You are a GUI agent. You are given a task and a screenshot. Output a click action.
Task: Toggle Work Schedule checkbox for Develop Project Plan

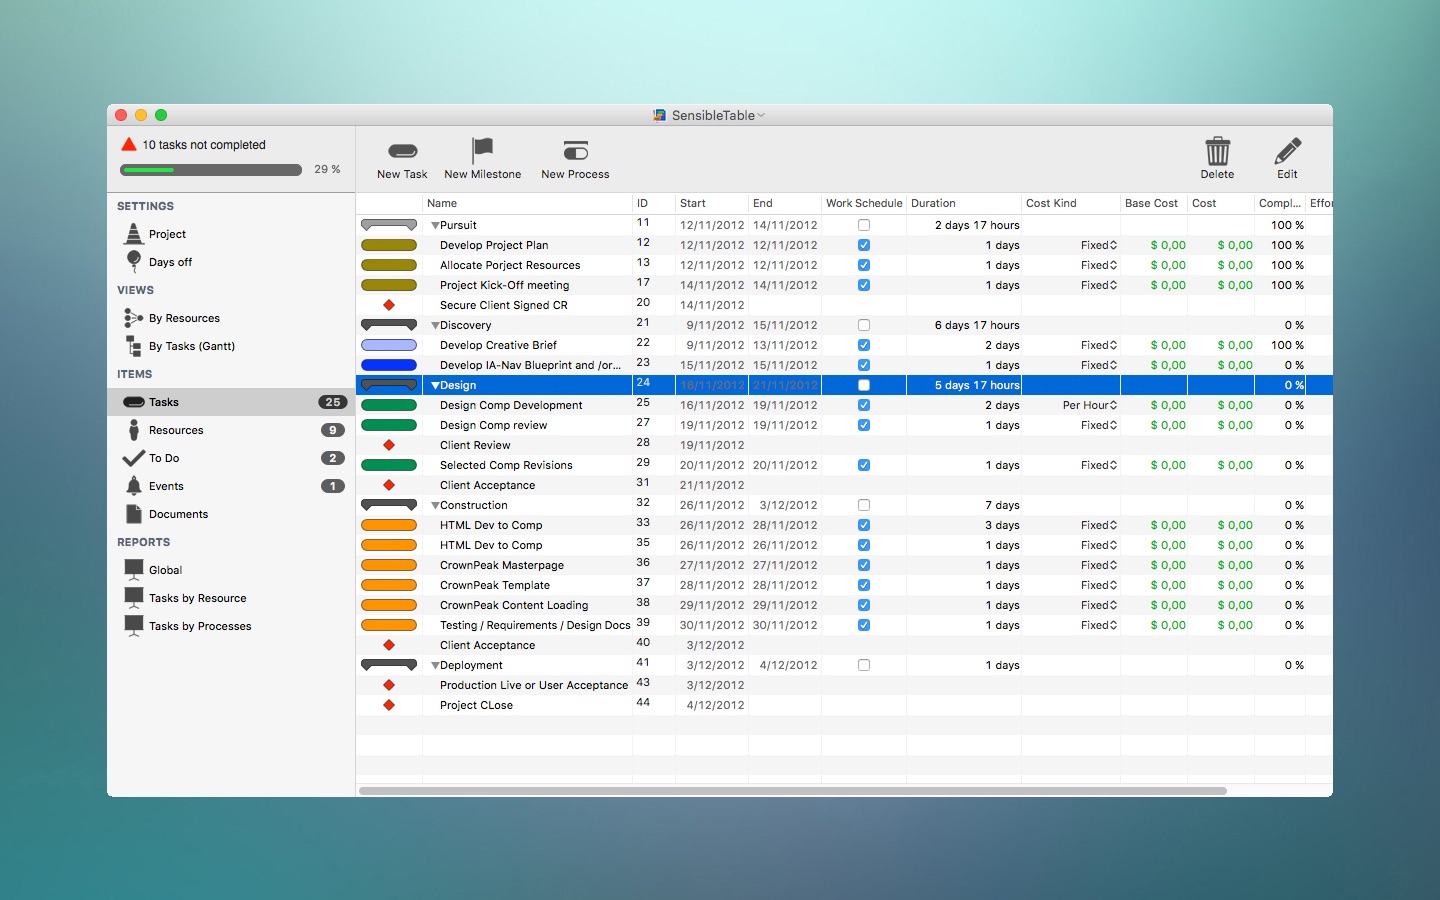tap(864, 245)
